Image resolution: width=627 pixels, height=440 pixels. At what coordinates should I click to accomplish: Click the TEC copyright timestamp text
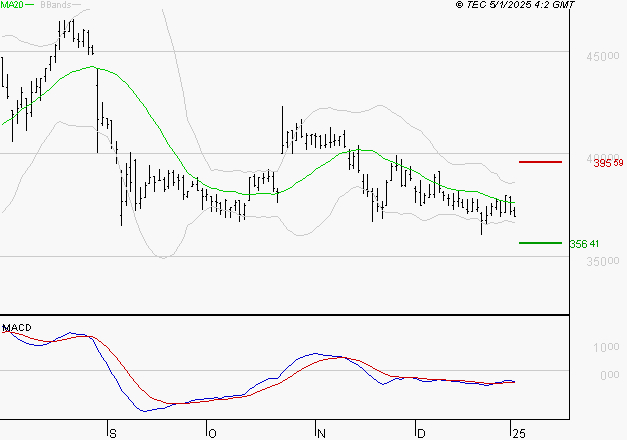pyautogui.click(x=515, y=5)
